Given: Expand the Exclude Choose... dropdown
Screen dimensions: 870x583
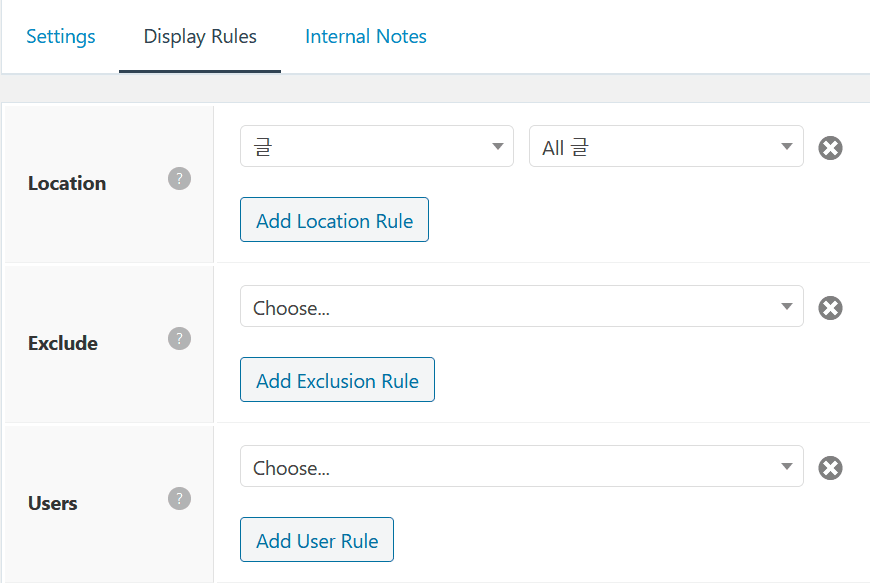Looking at the screenshot, I should tap(521, 307).
